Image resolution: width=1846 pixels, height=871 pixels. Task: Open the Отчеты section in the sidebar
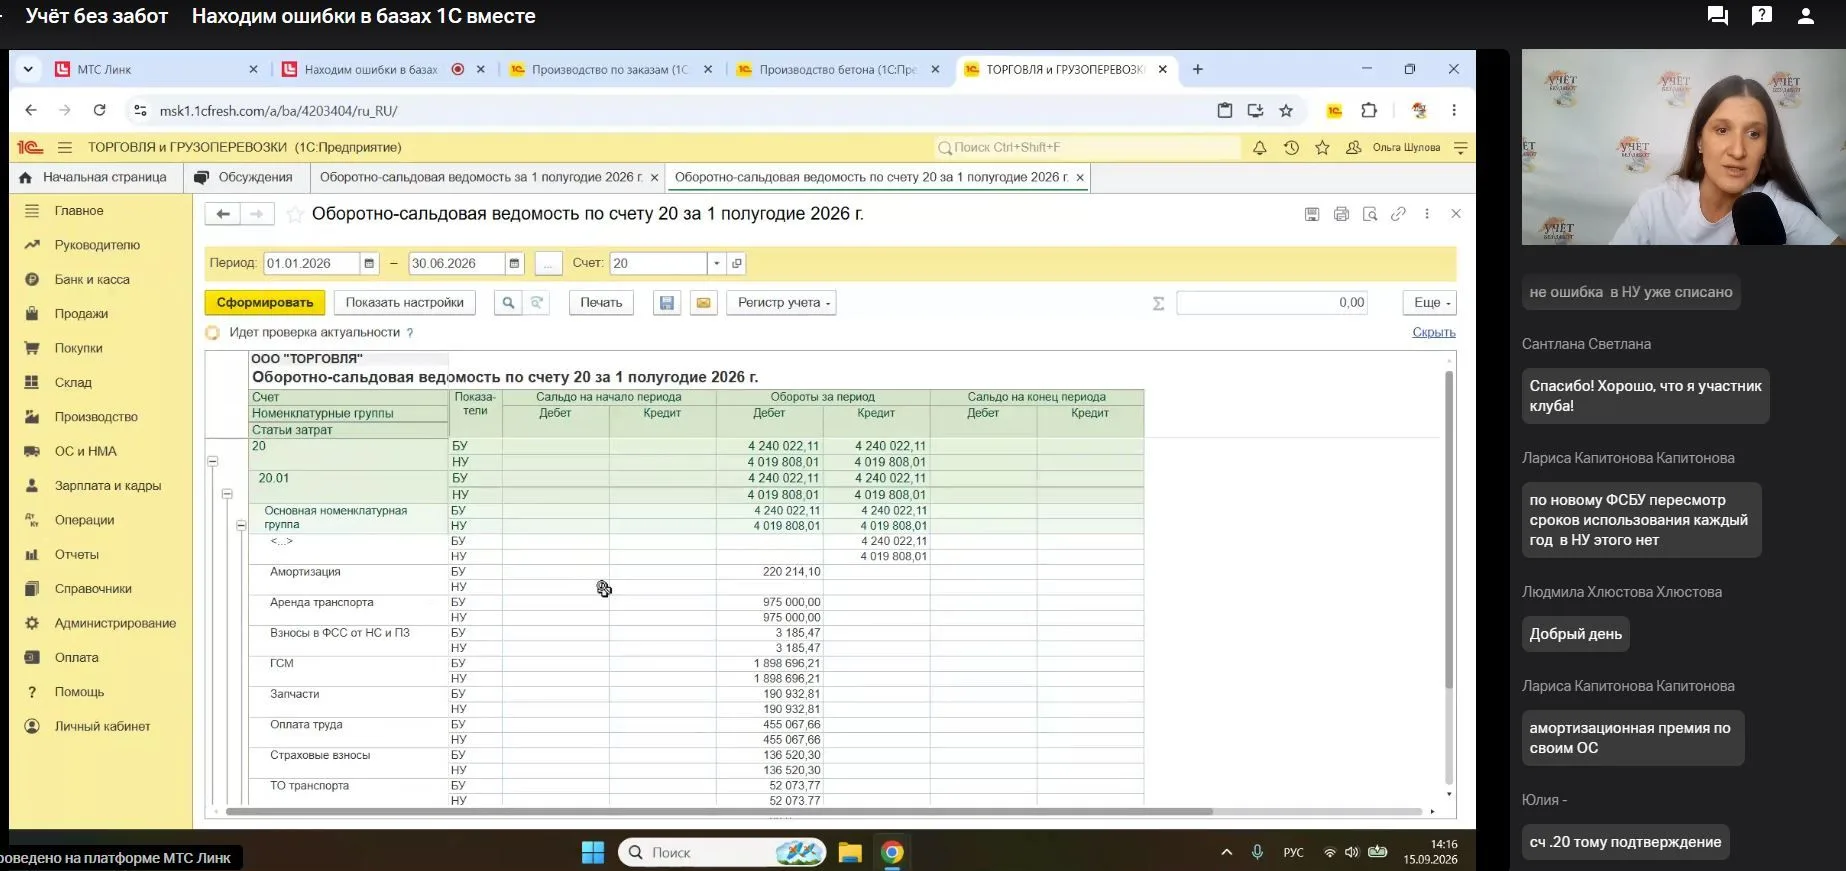pos(76,554)
